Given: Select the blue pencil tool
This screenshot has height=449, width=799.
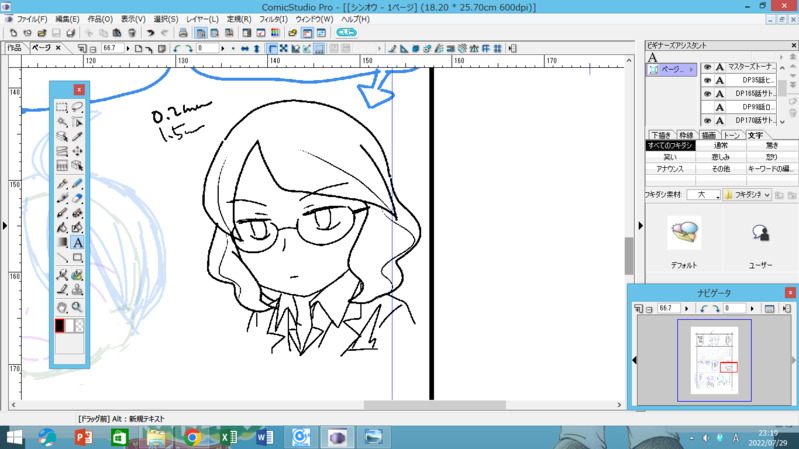Looking at the screenshot, I should pos(77,183).
